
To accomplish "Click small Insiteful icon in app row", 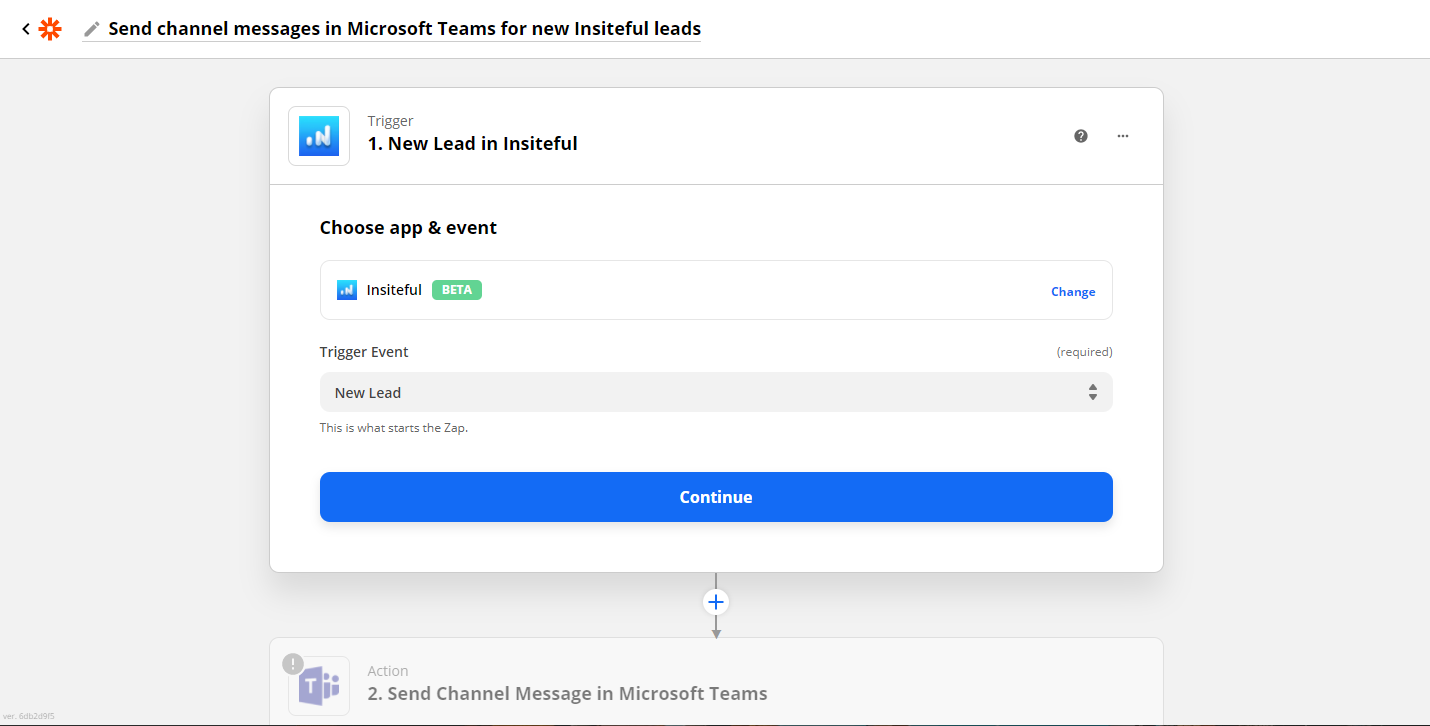I will click(x=347, y=290).
